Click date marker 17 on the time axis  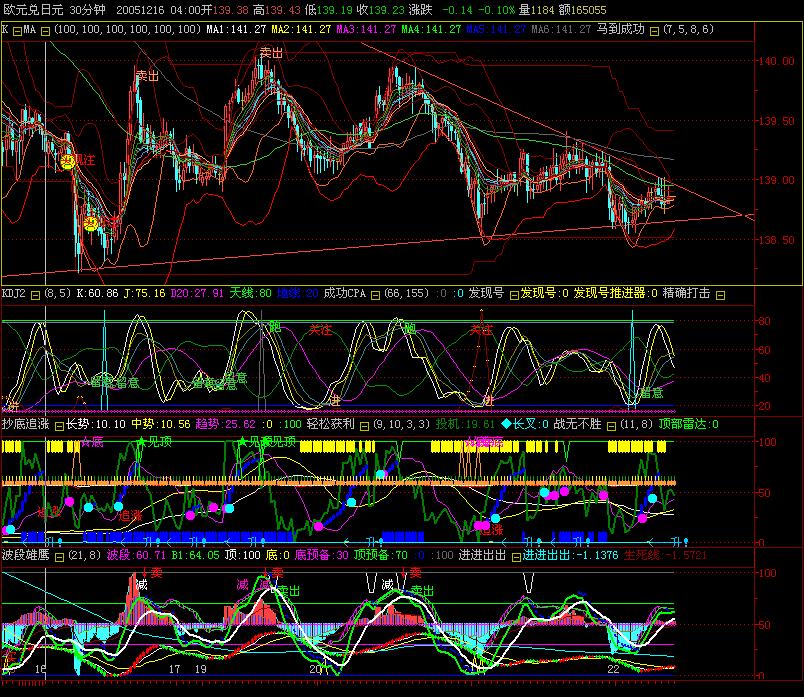click(x=174, y=669)
